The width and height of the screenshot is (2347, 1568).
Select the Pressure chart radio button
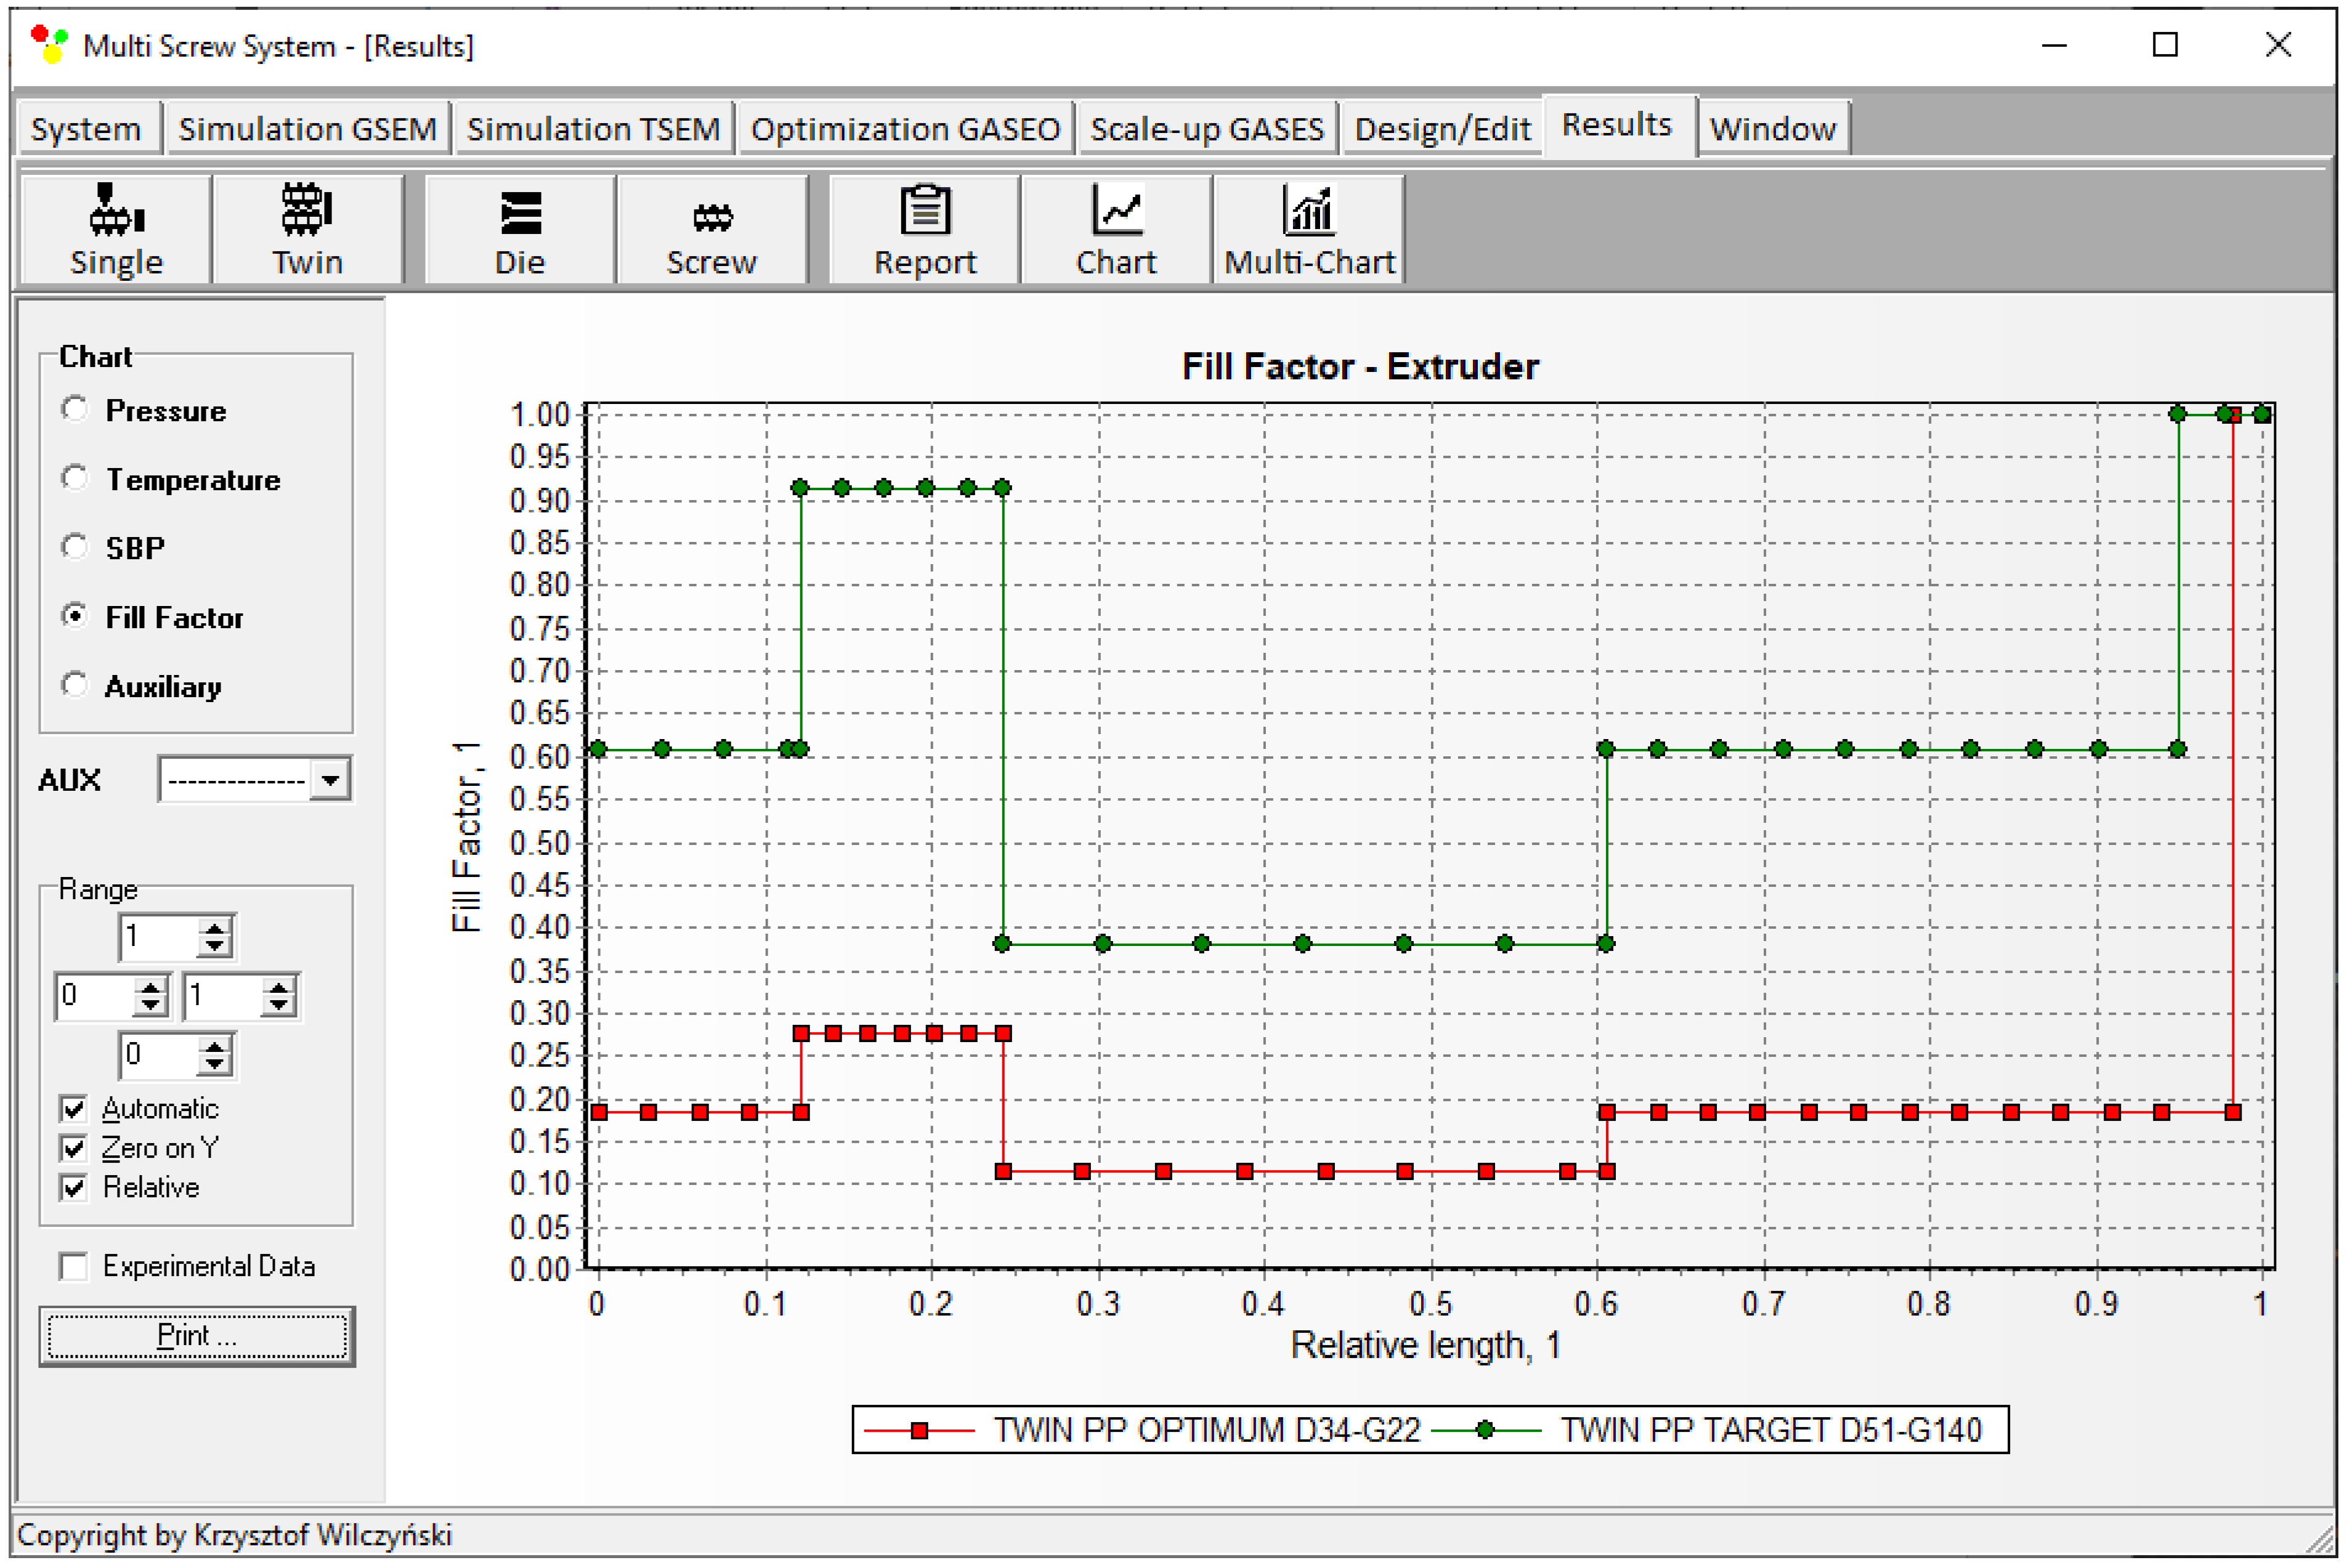click(75, 410)
